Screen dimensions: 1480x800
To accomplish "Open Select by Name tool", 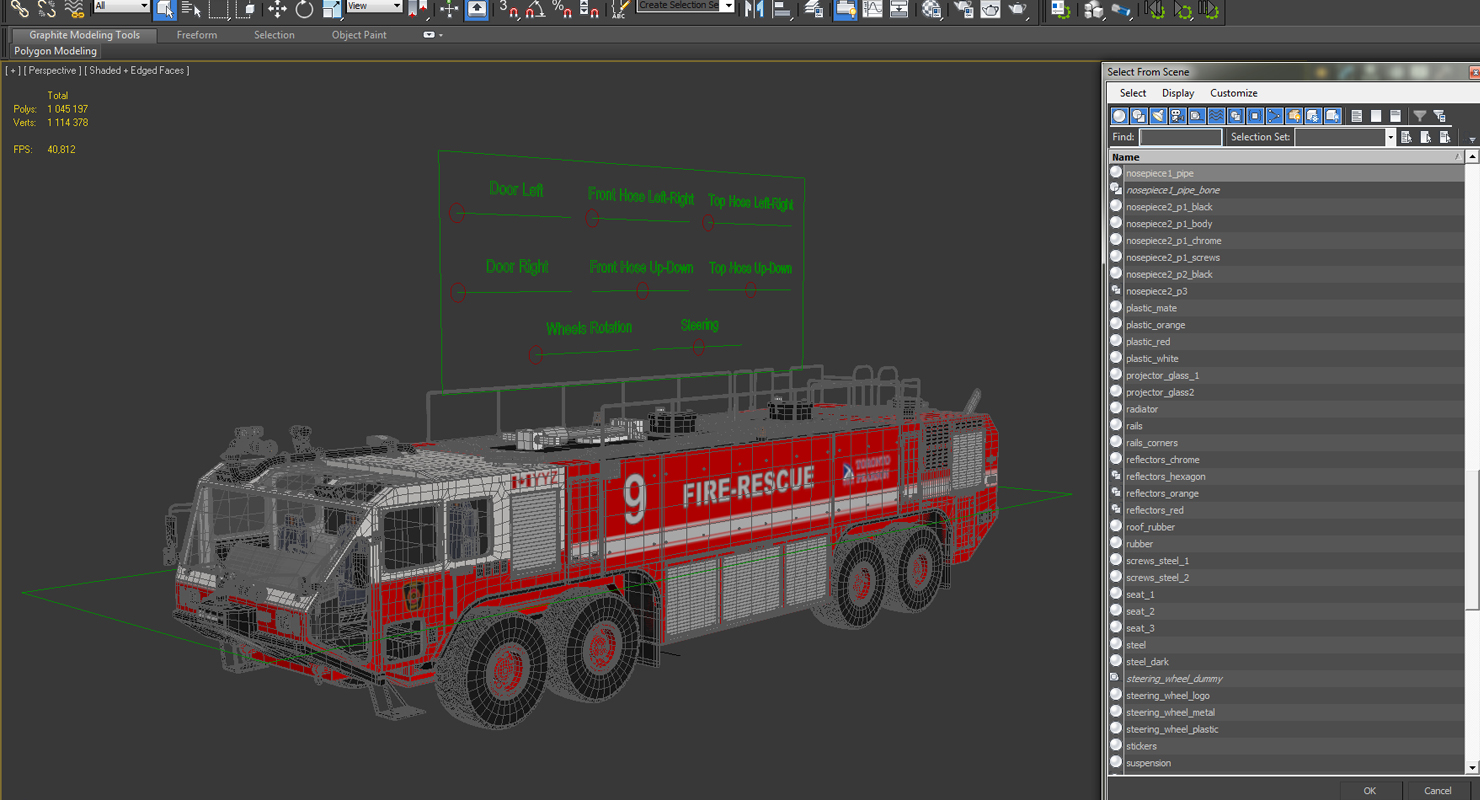I will [191, 9].
